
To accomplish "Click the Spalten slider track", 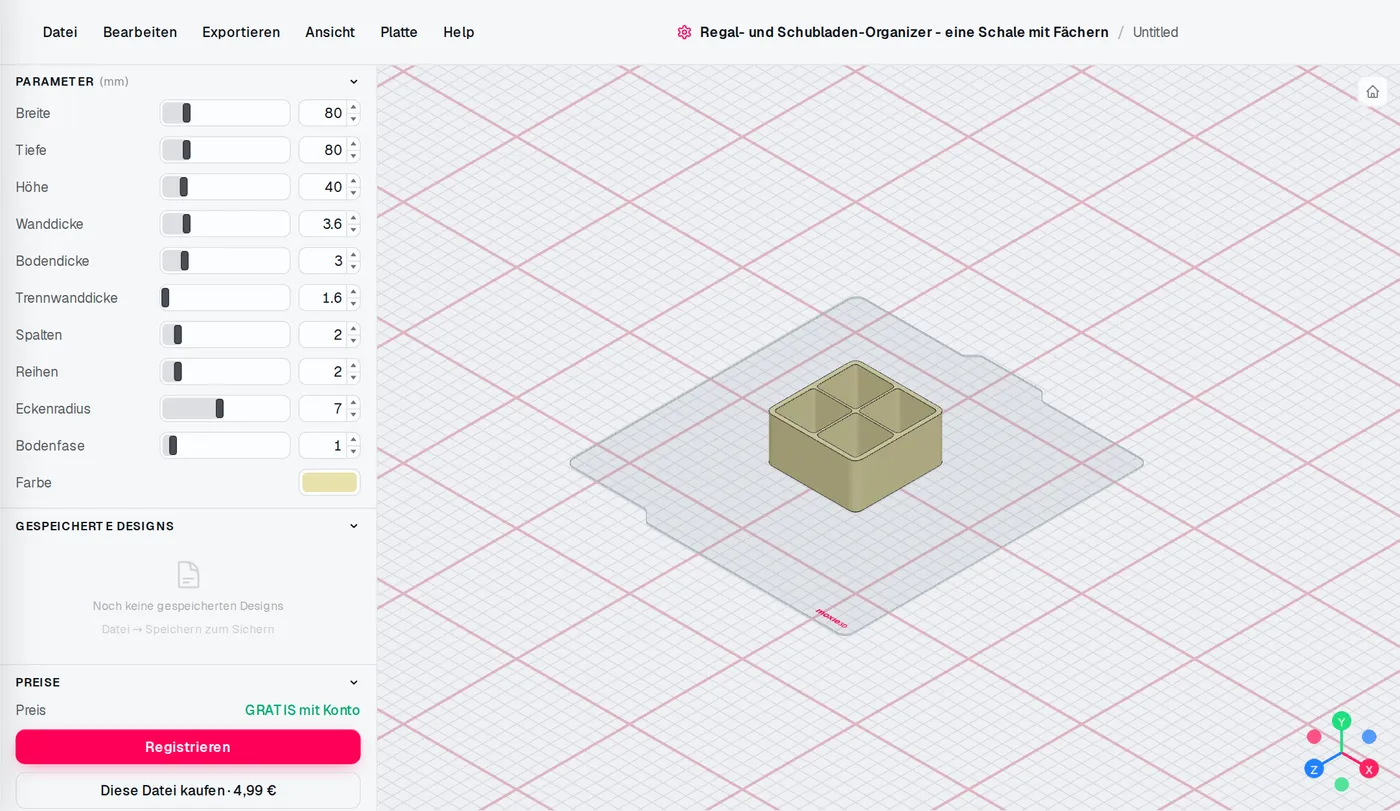I will [x=225, y=335].
